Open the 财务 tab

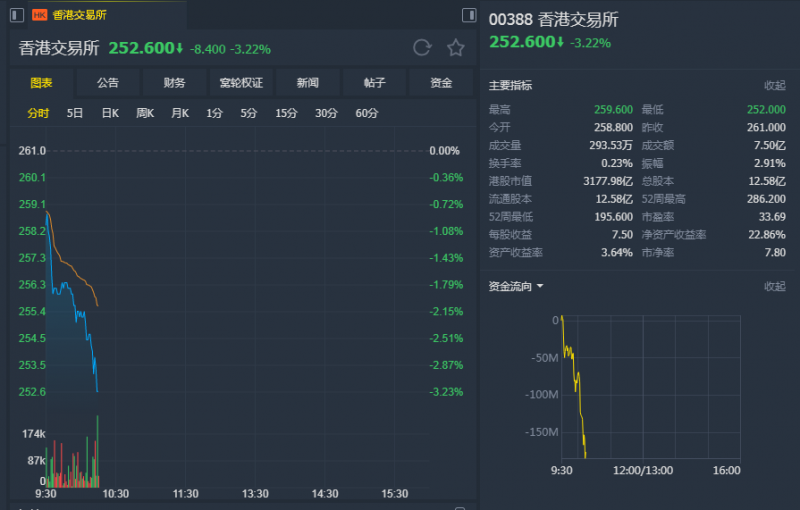coord(174,83)
